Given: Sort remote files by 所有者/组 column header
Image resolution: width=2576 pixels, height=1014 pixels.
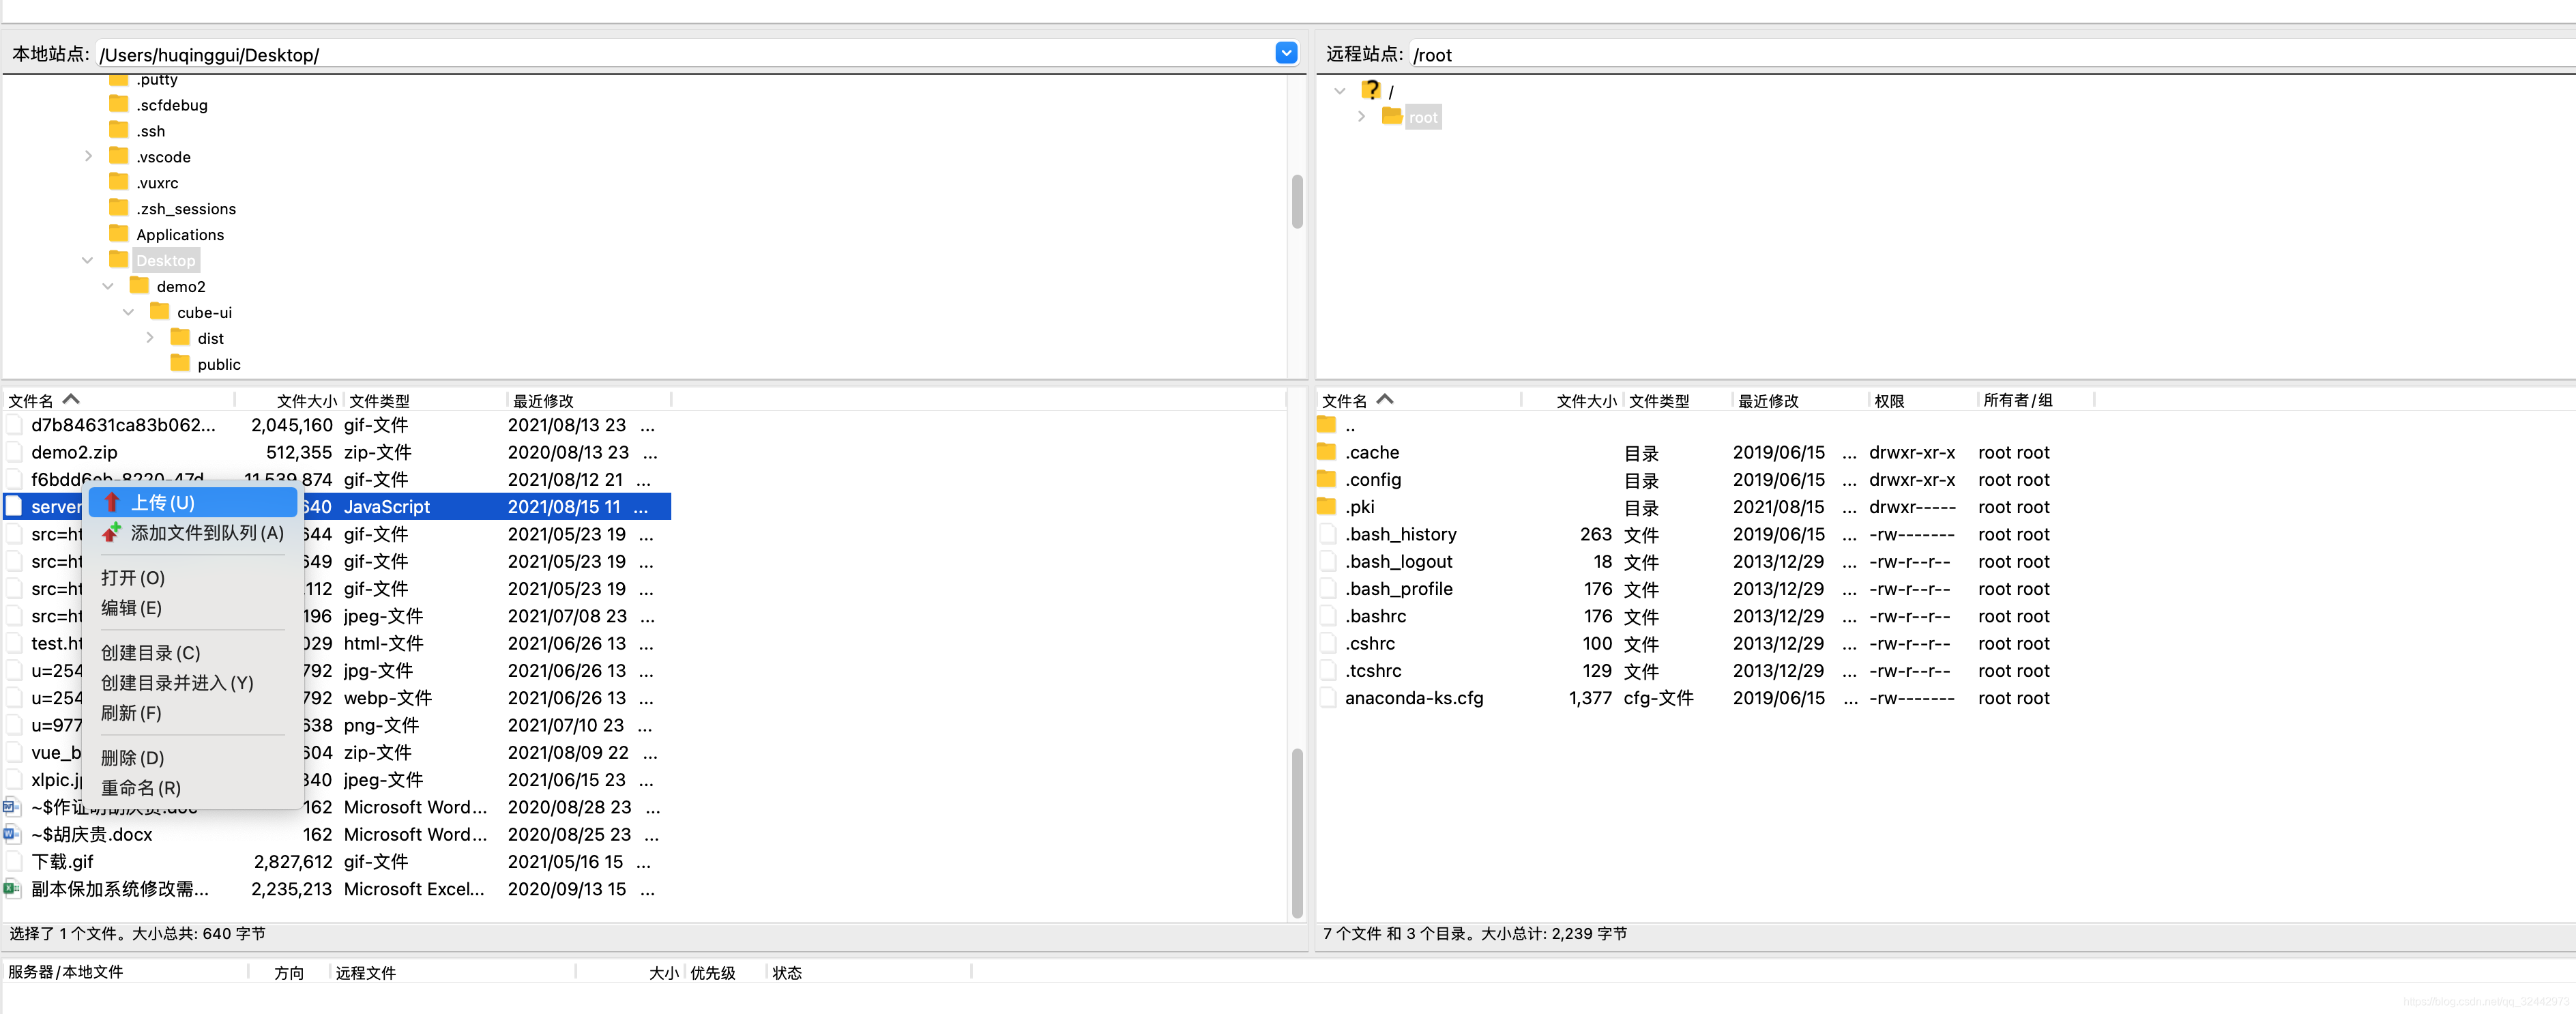Looking at the screenshot, I should (2035, 400).
